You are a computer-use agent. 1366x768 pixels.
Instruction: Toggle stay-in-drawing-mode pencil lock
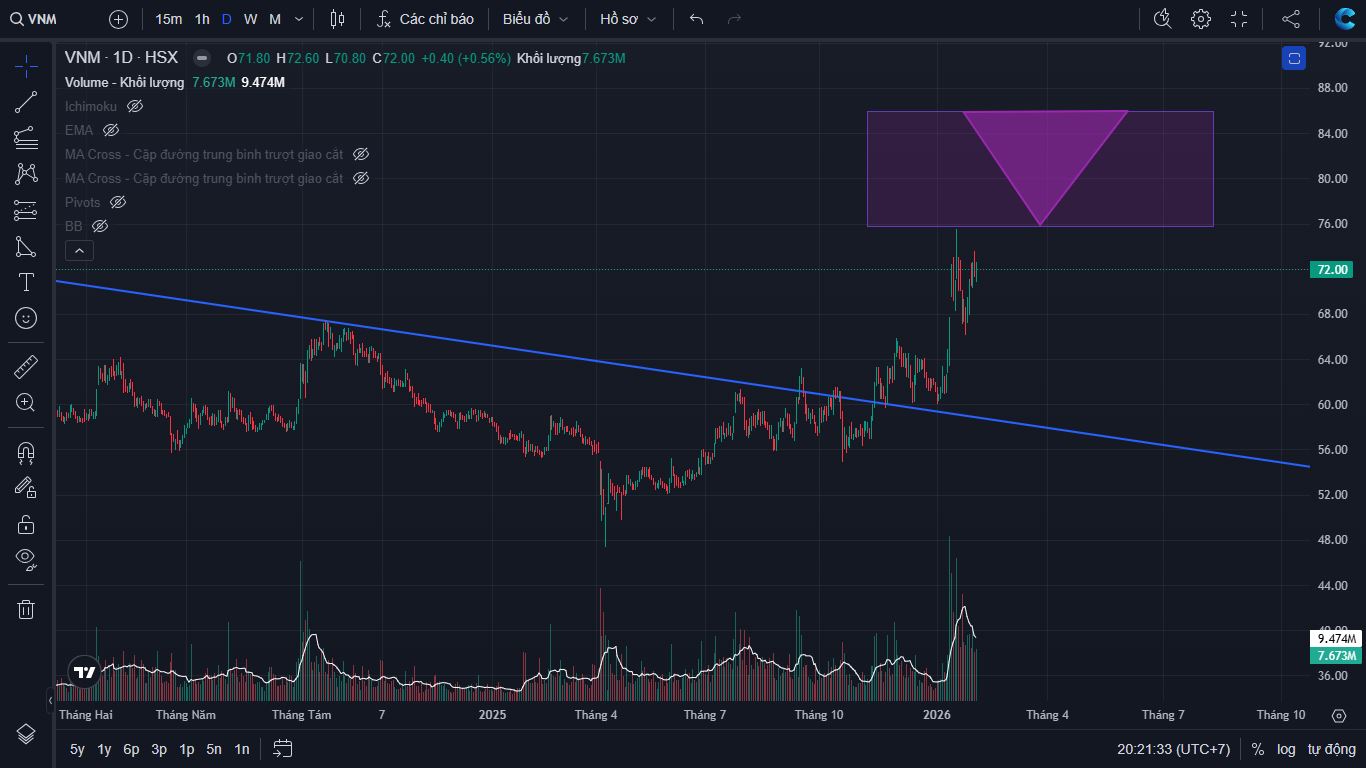click(x=26, y=488)
